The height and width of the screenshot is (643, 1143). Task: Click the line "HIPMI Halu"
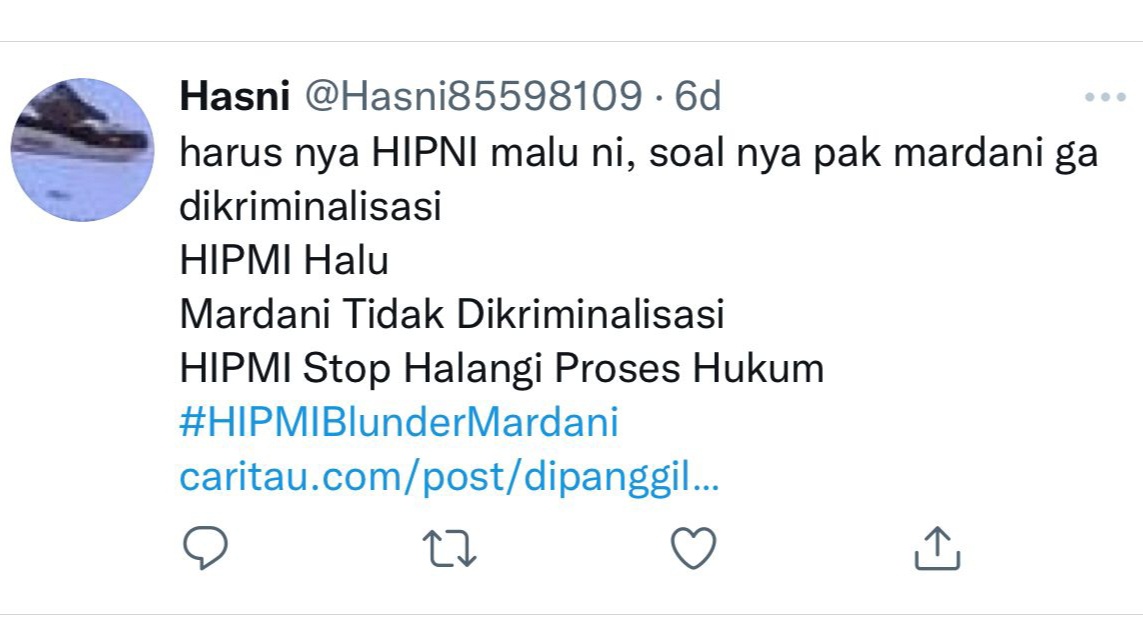click(x=284, y=260)
